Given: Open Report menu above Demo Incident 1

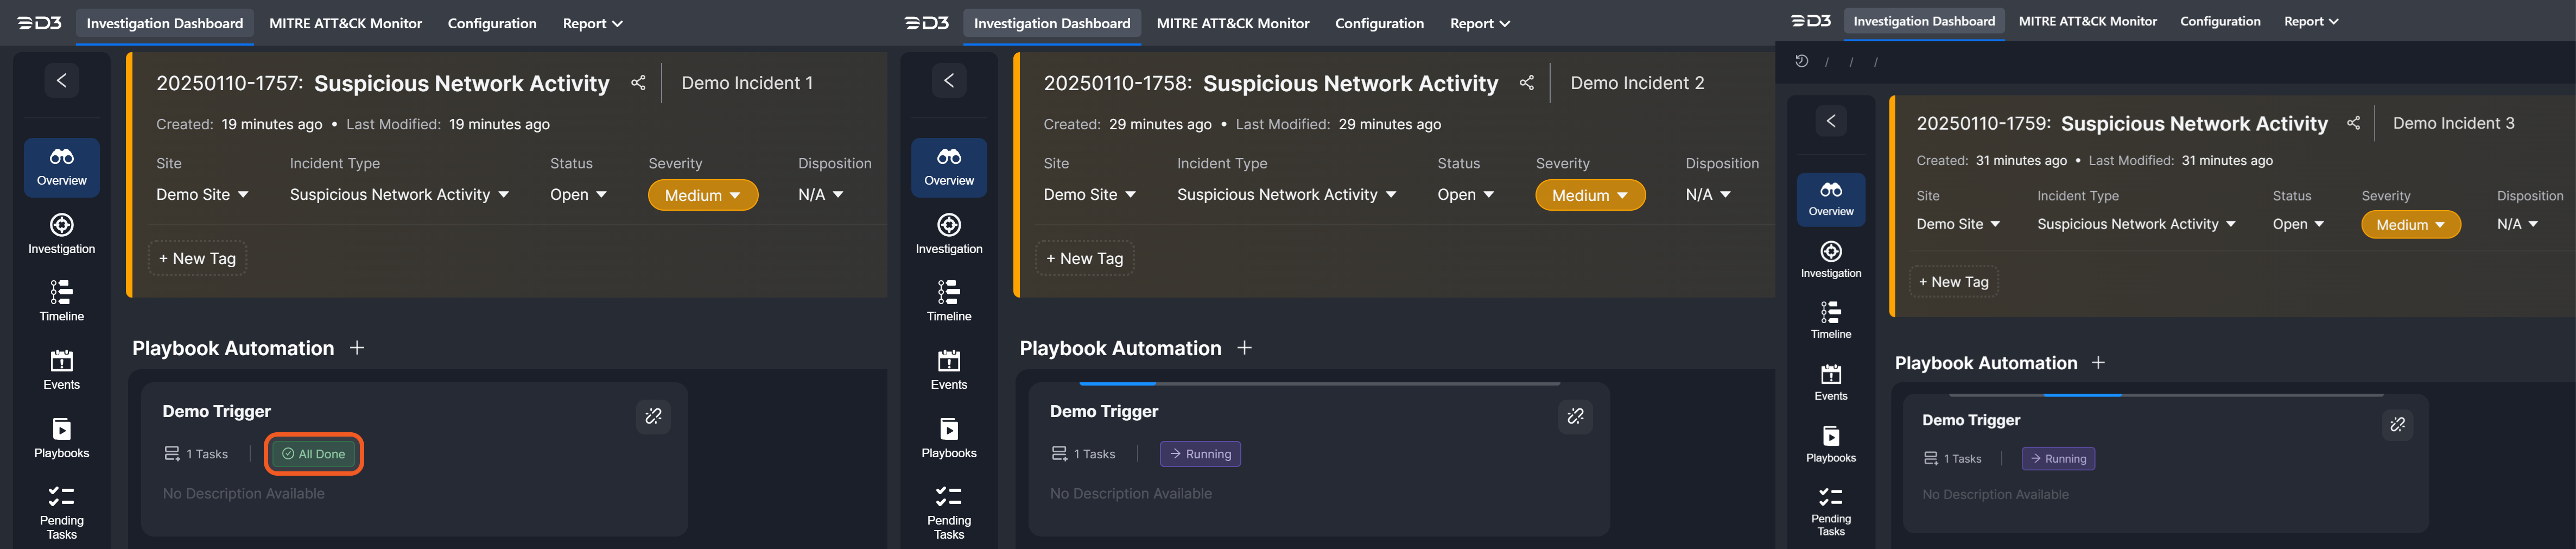Looking at the screenshot, I should click(x=592, y=23).
